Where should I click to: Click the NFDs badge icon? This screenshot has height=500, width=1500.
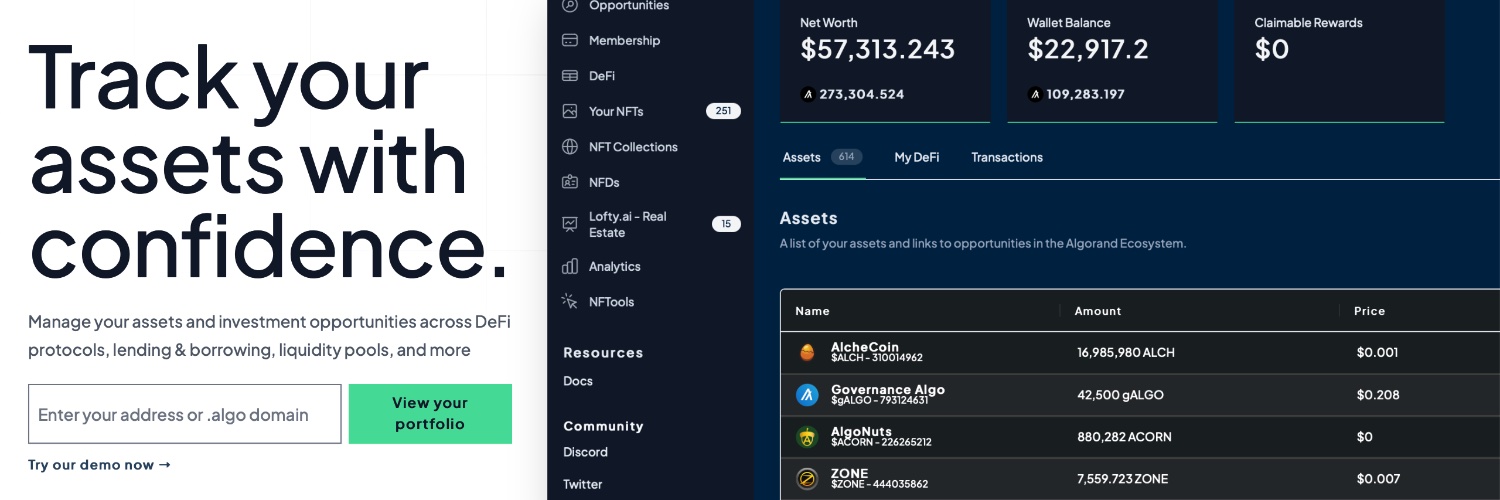pos(570,182)
